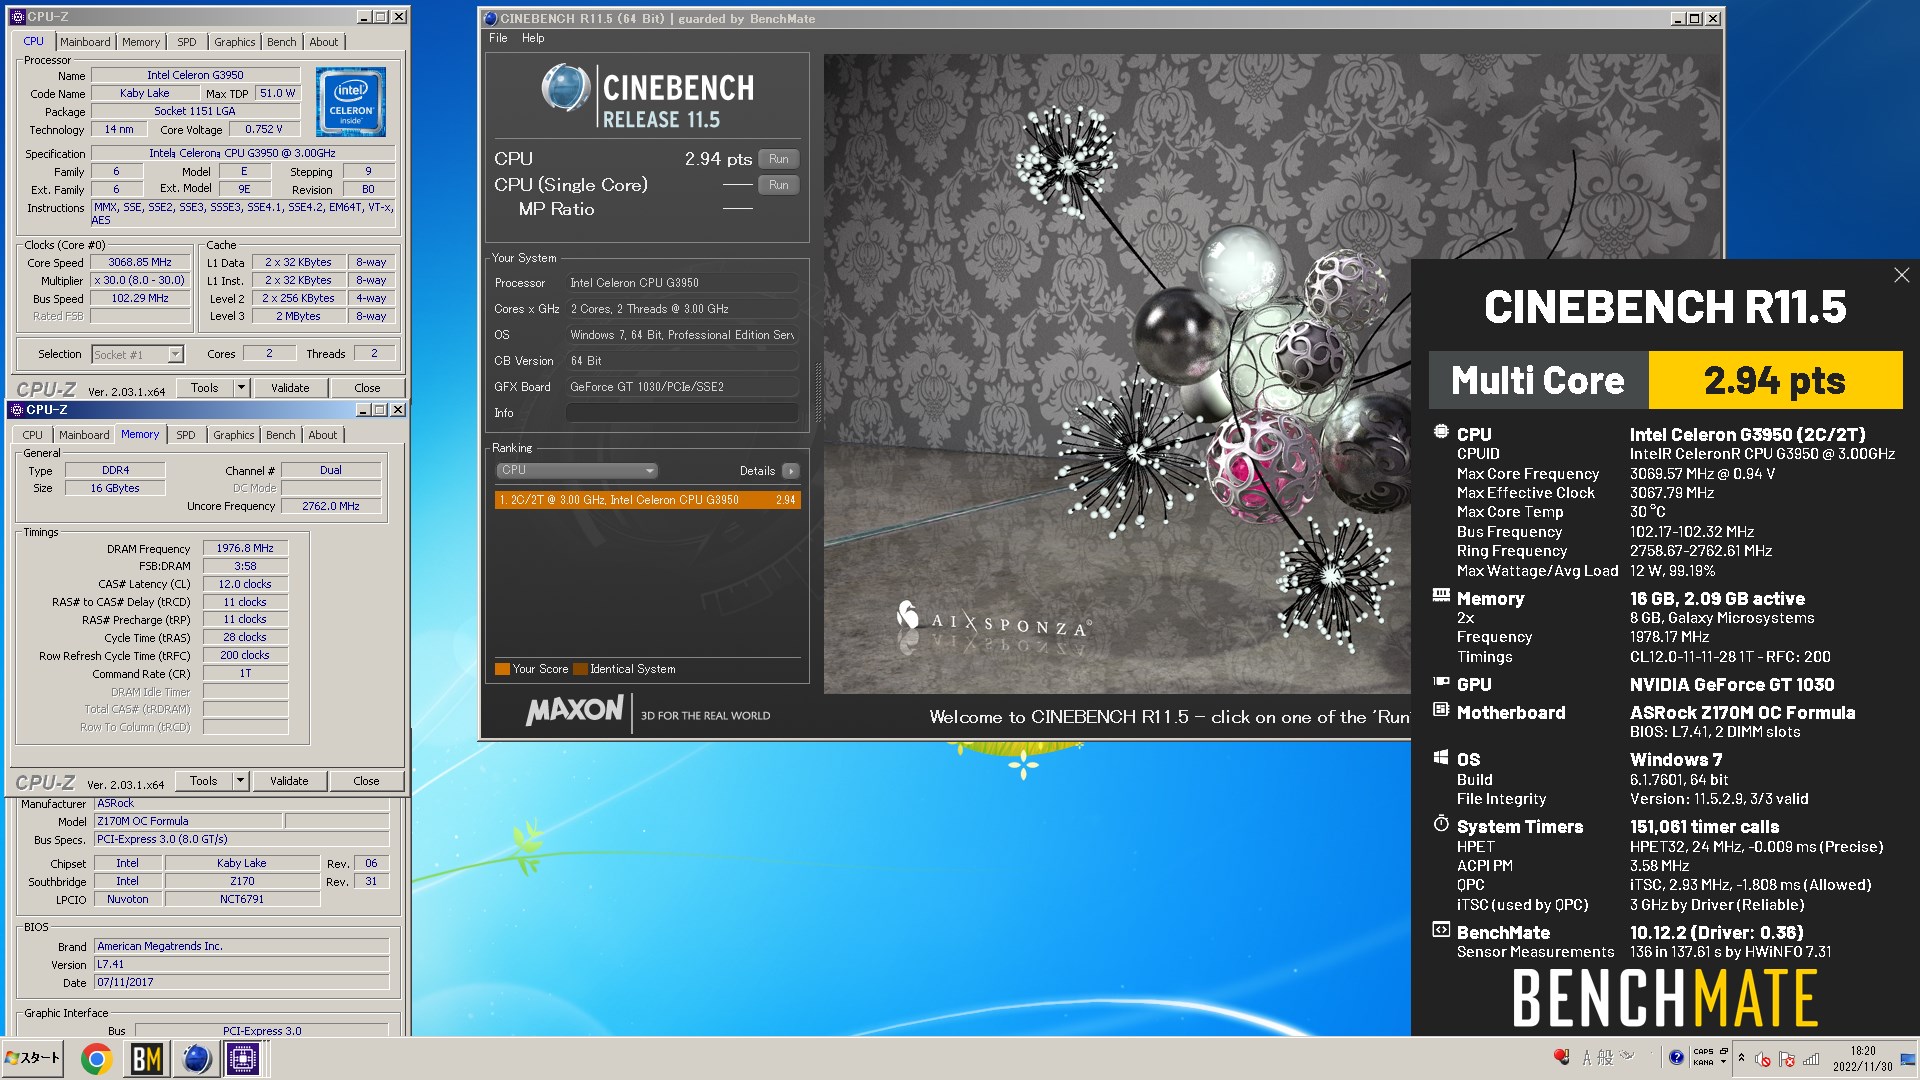Open the network signal tray icon
Viewport: 1920px width, 1080px height.
pos(1811,1059)
